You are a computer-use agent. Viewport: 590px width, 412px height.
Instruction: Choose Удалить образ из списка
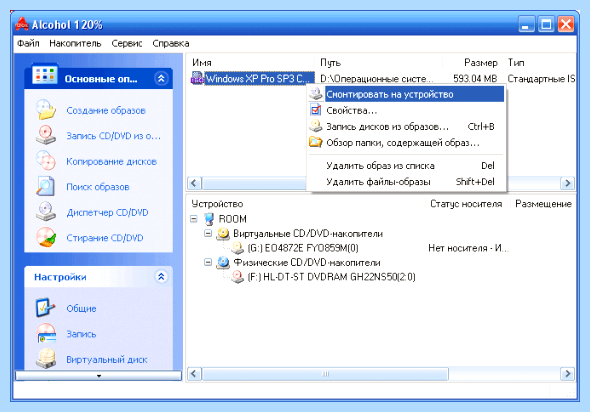[406, 166]
